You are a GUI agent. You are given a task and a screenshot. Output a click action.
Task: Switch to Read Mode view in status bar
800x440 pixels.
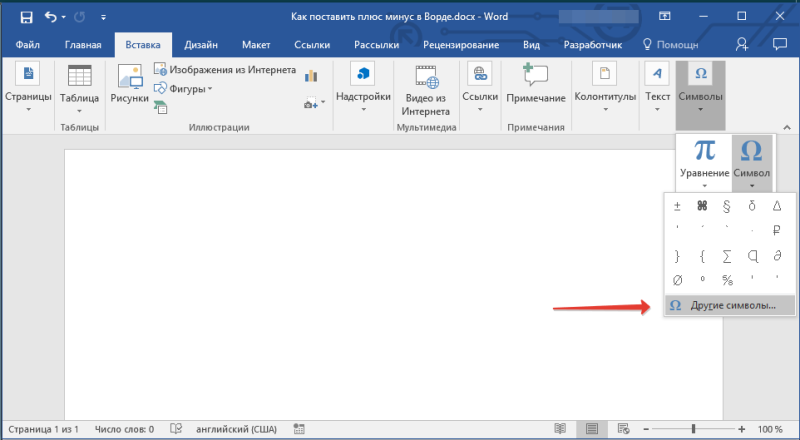pos(560,429)
